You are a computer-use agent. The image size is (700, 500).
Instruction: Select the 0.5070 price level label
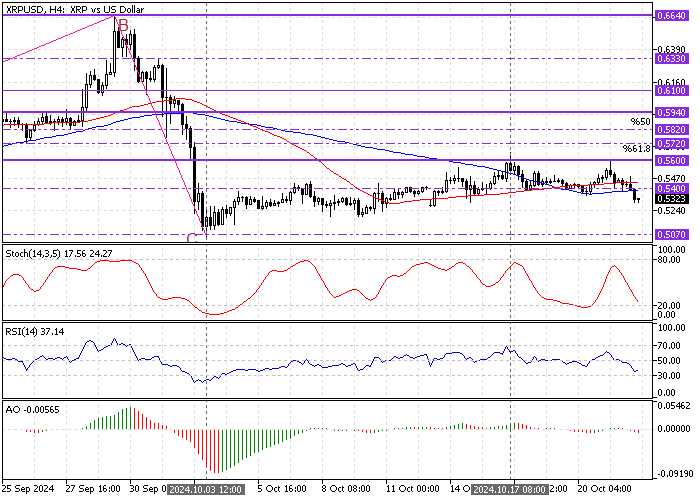point(671,234)
